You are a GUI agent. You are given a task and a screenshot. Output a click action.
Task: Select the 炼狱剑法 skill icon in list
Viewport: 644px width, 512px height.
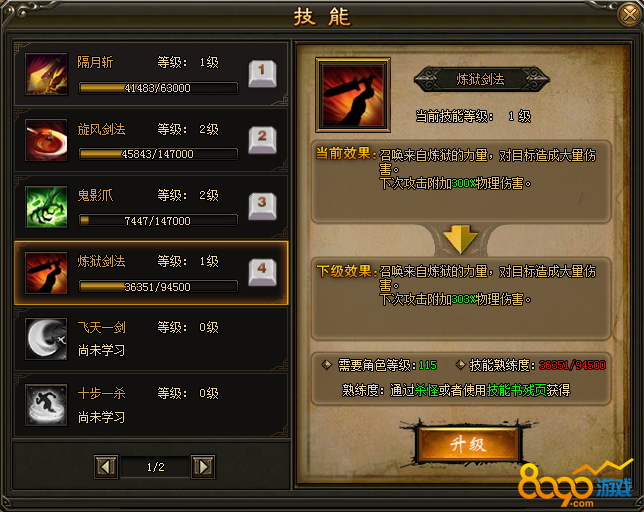coord(46,273)
